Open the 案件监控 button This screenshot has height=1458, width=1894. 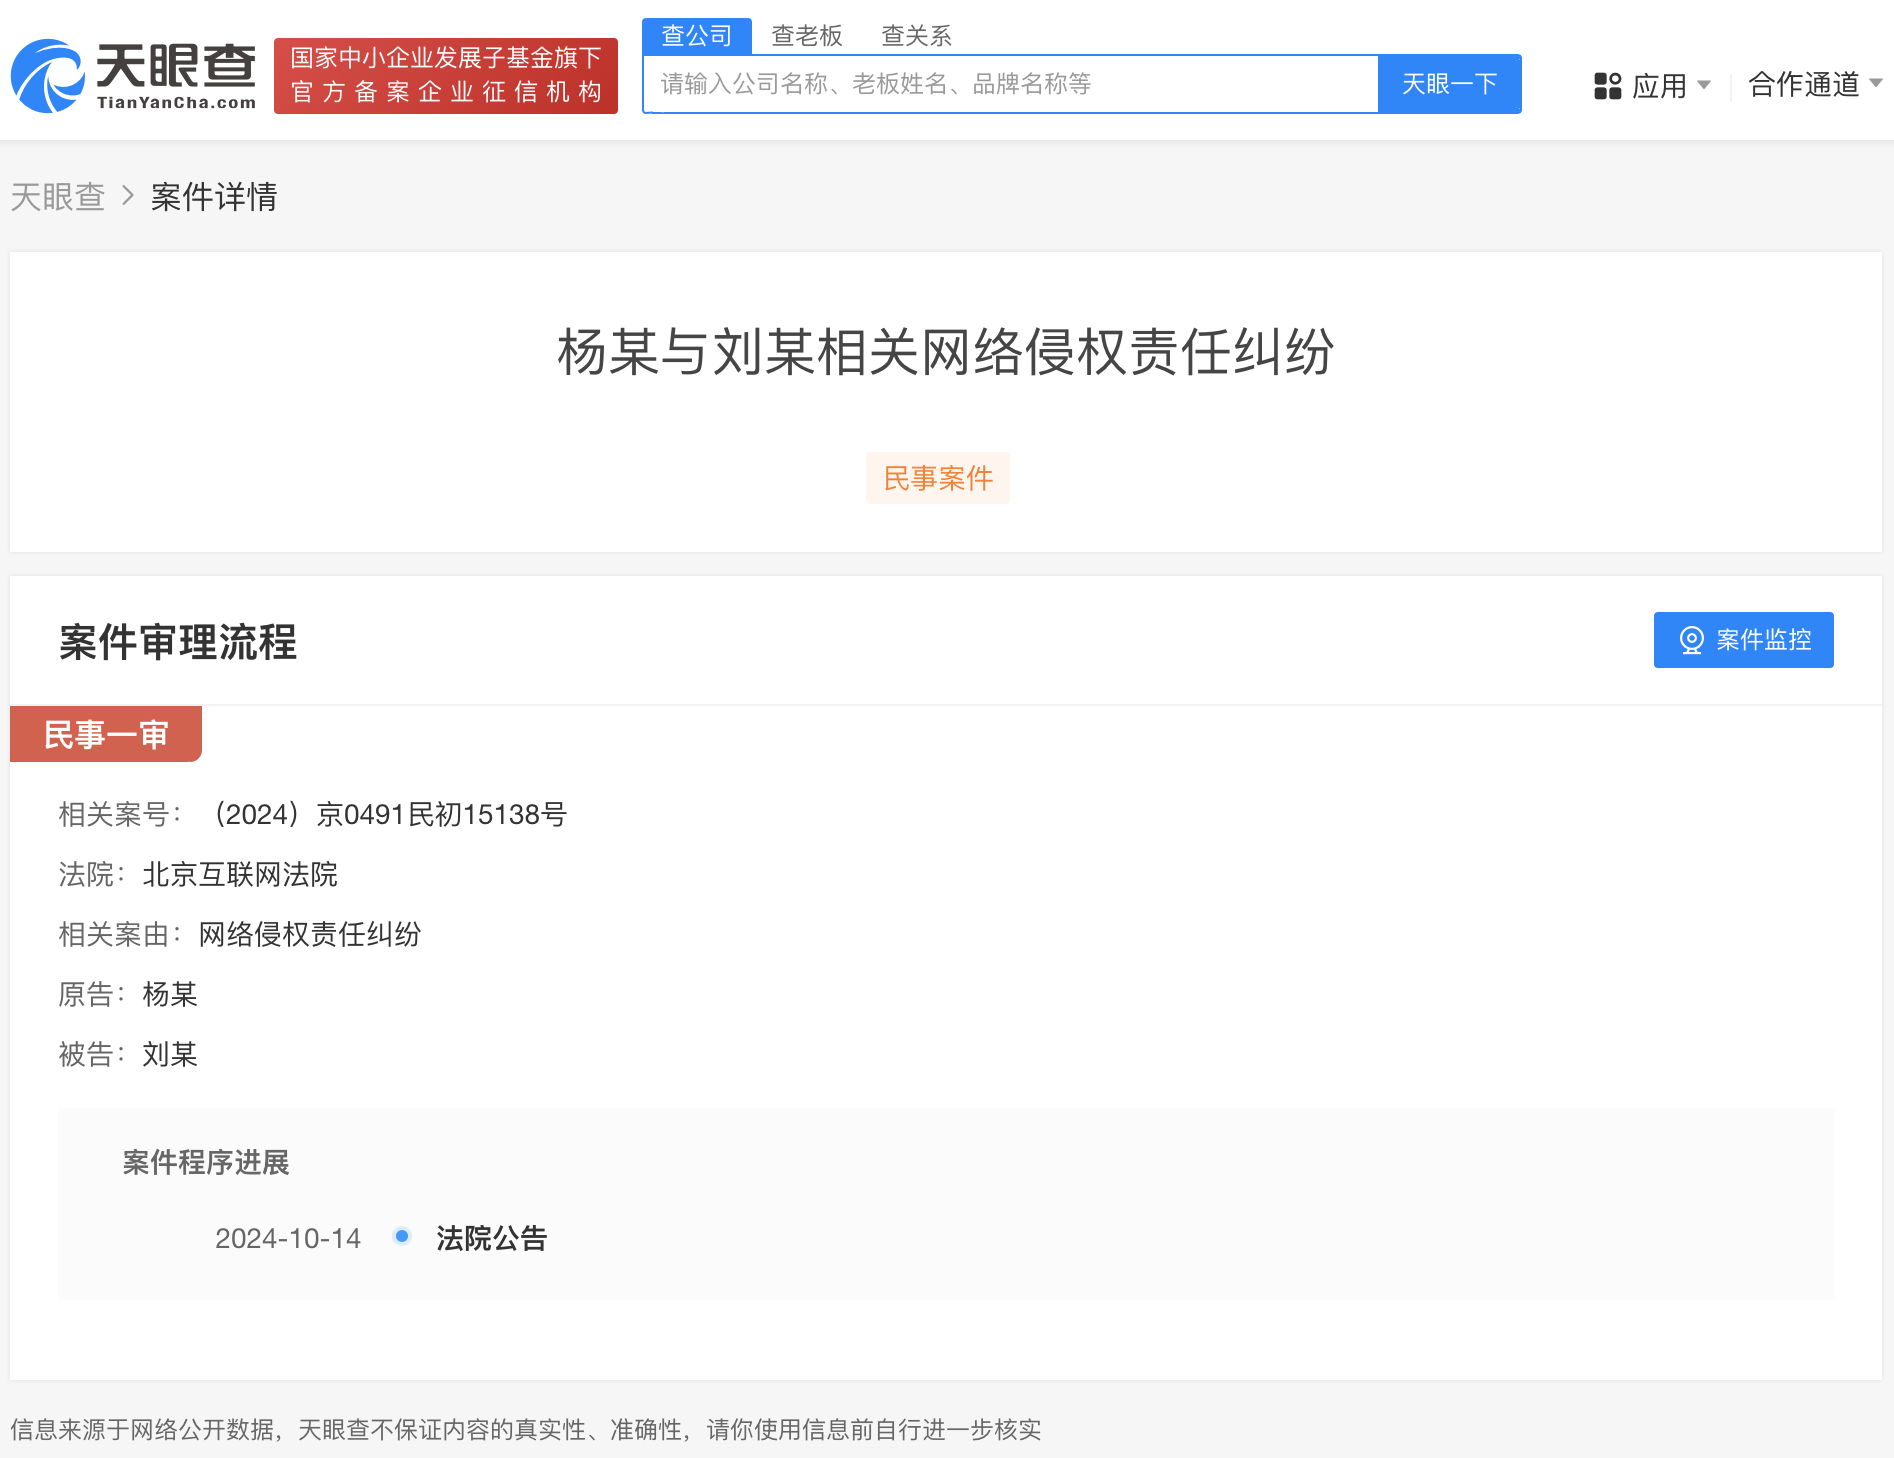1742,640
